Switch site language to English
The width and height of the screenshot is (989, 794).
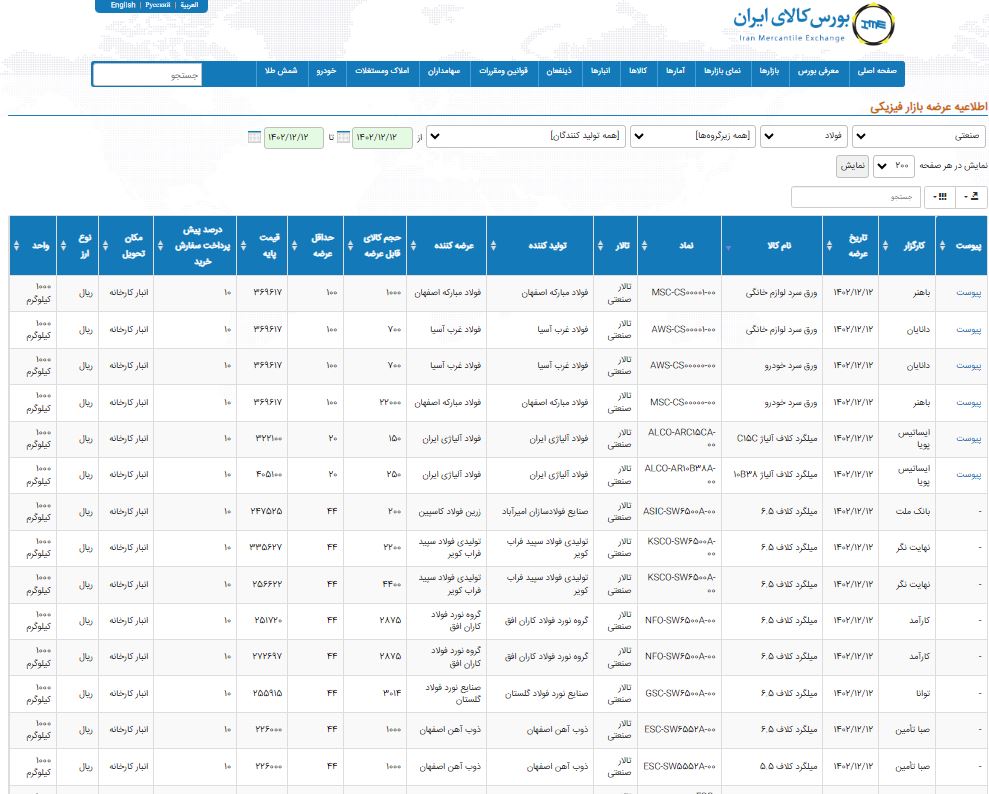point(123,5)
